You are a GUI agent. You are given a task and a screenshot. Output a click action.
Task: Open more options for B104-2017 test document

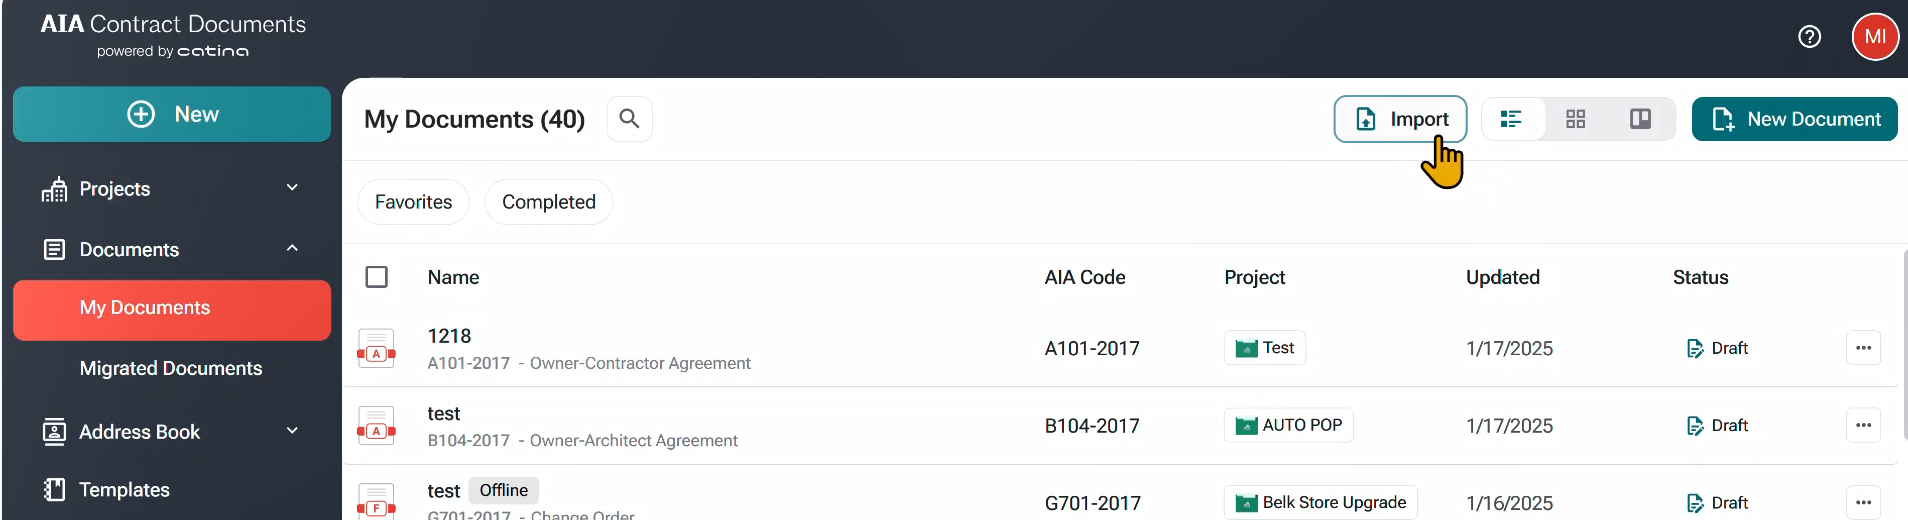[x=1863, y=425]
